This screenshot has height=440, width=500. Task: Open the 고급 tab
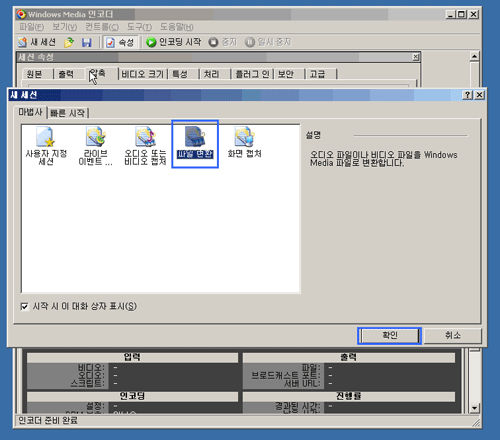(x=317, y=74)
